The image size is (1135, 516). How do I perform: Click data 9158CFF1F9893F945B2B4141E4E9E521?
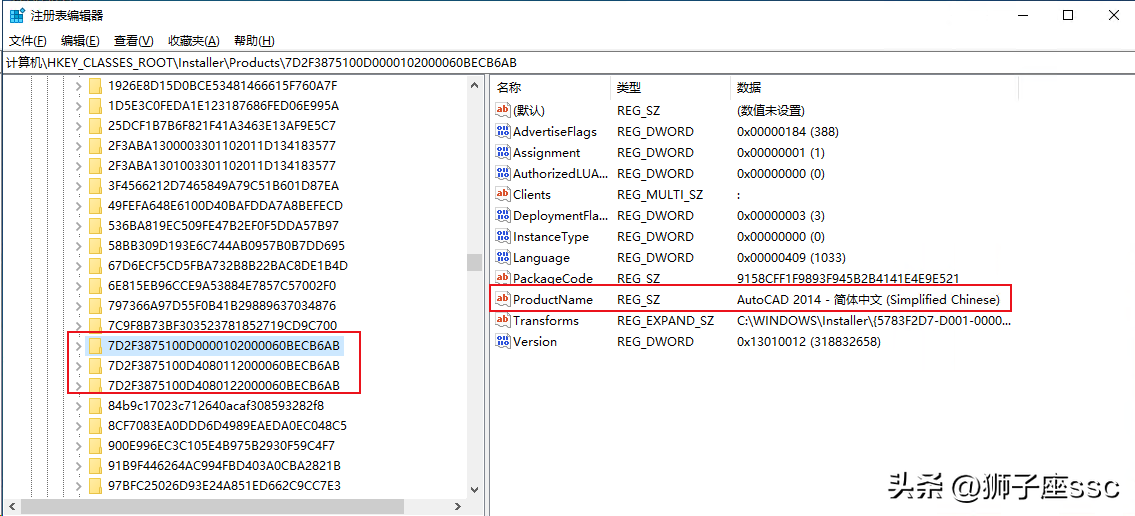pyautogui.click(x=848, y=278)
